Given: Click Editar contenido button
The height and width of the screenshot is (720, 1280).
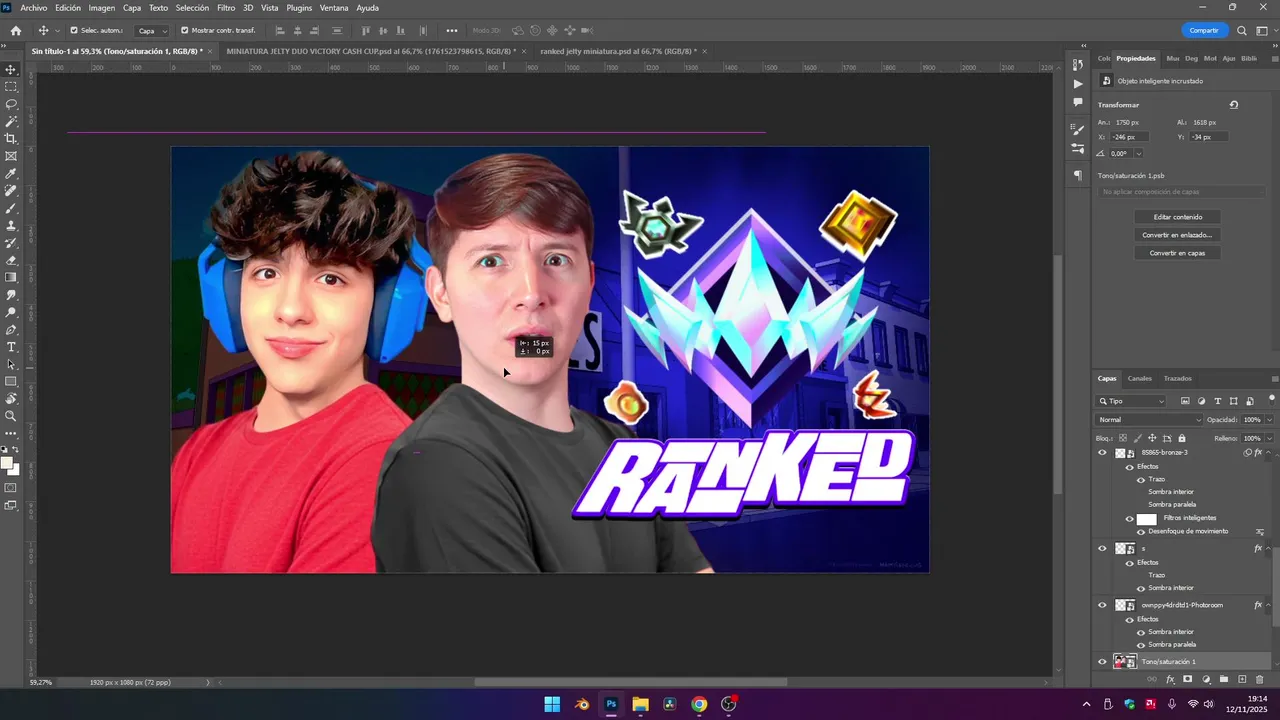Looking at the screenshot, I should tap(1178, 217).
